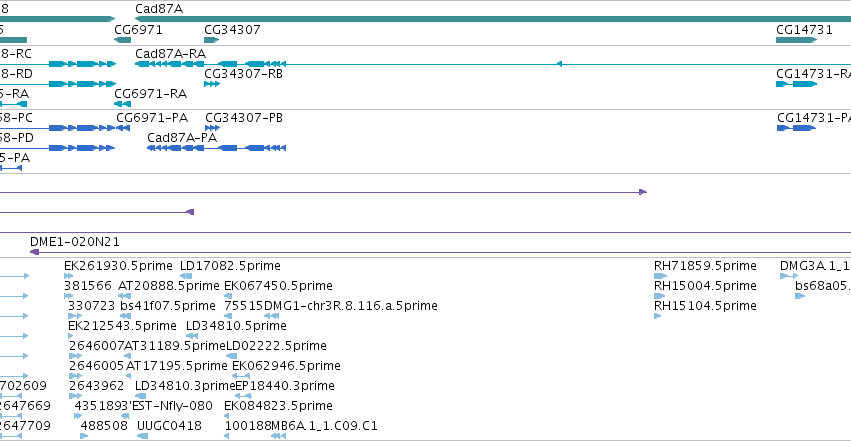Click the CG6971-PA protein glyph

coord(123,128)
